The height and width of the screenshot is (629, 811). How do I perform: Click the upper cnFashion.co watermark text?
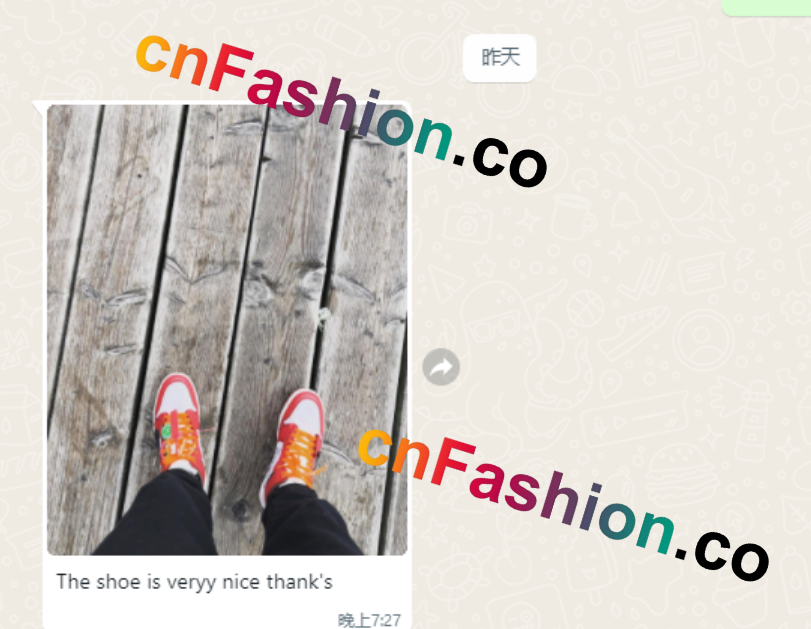(x=341, y=110)
